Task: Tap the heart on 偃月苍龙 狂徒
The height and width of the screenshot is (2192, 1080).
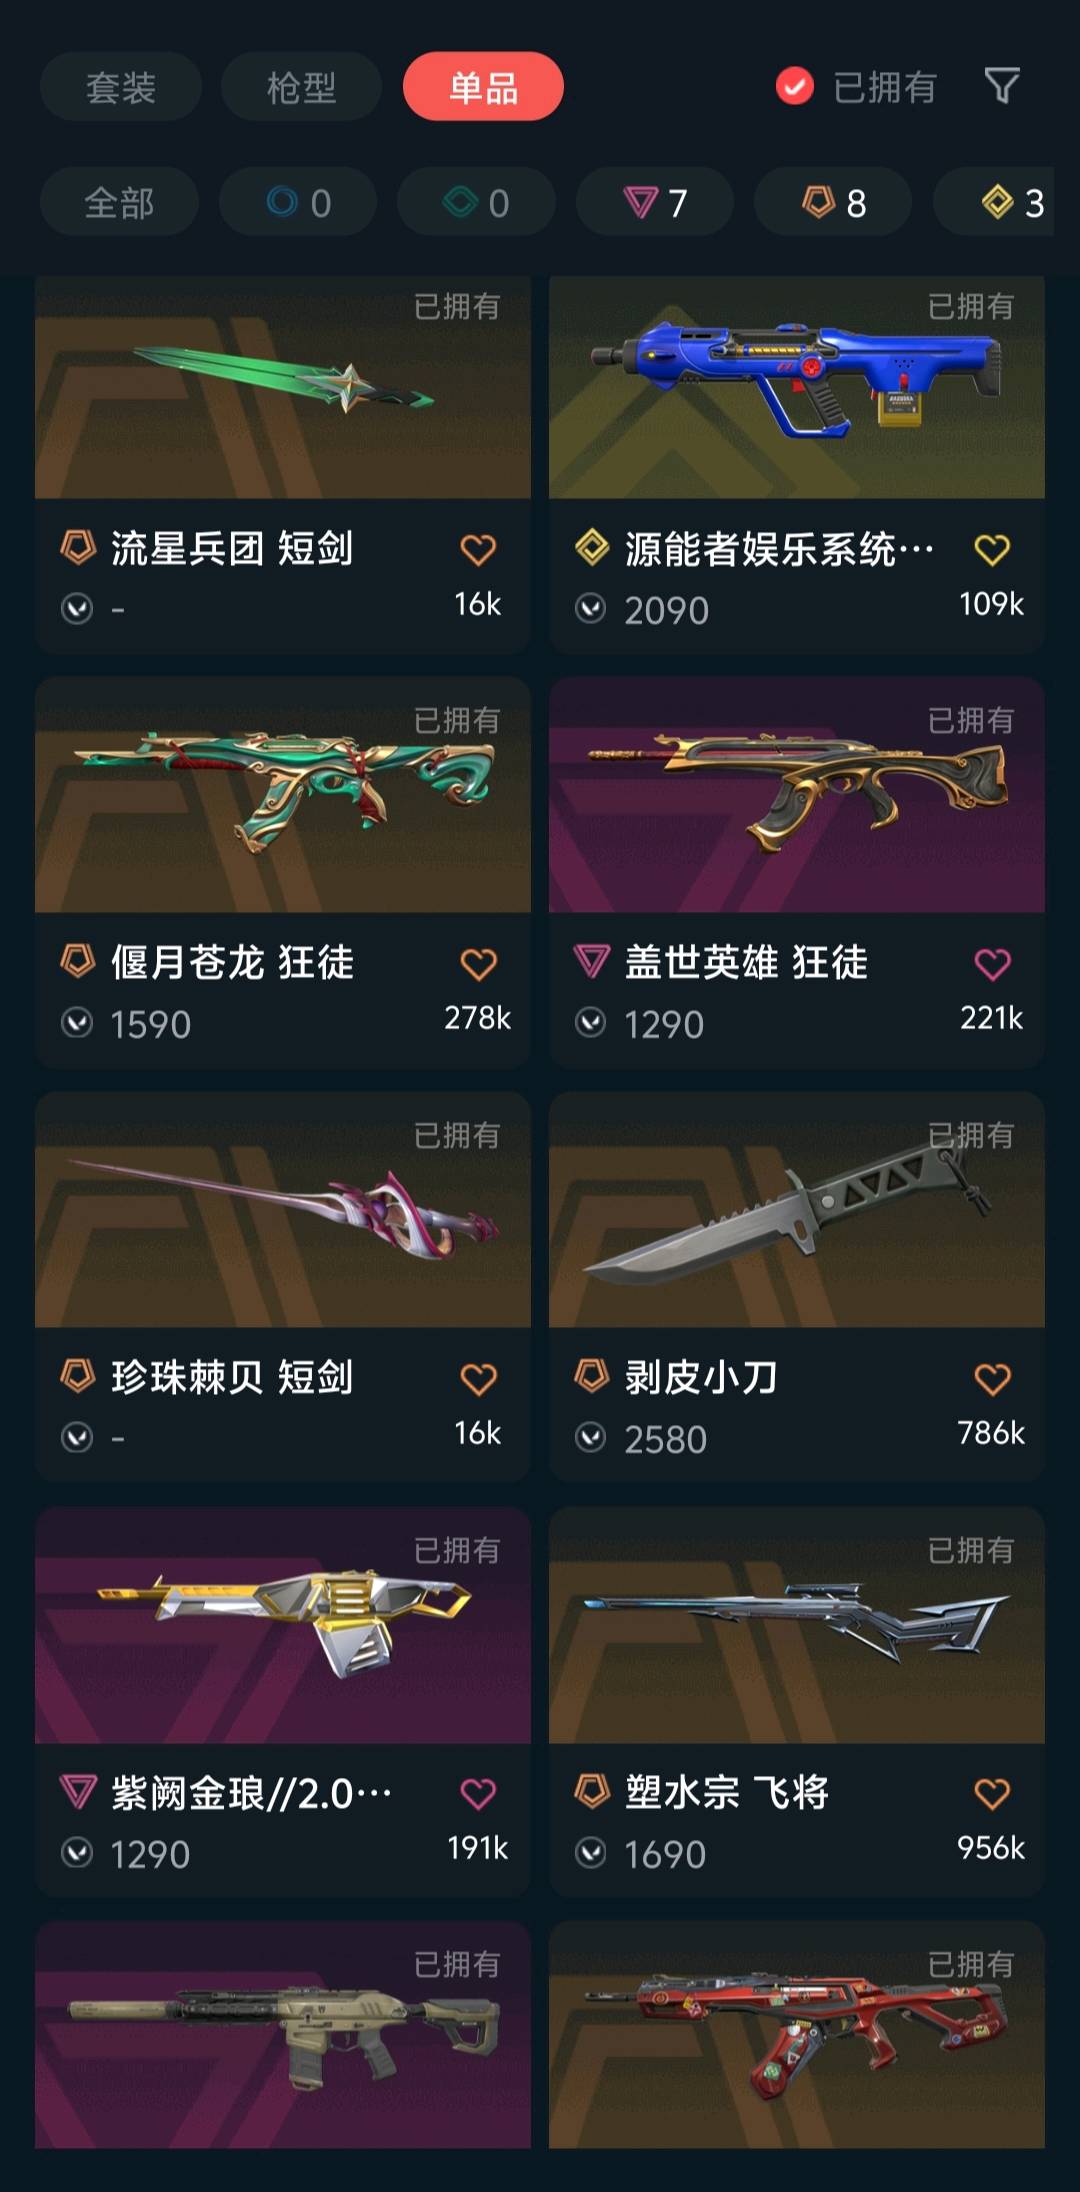Action: (478, 964)
